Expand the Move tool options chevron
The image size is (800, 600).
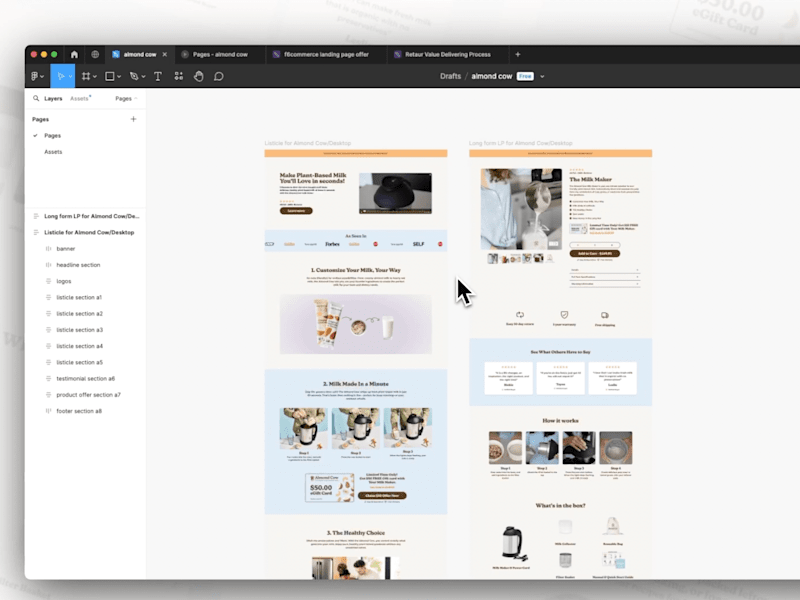click(x=70, y=77)
